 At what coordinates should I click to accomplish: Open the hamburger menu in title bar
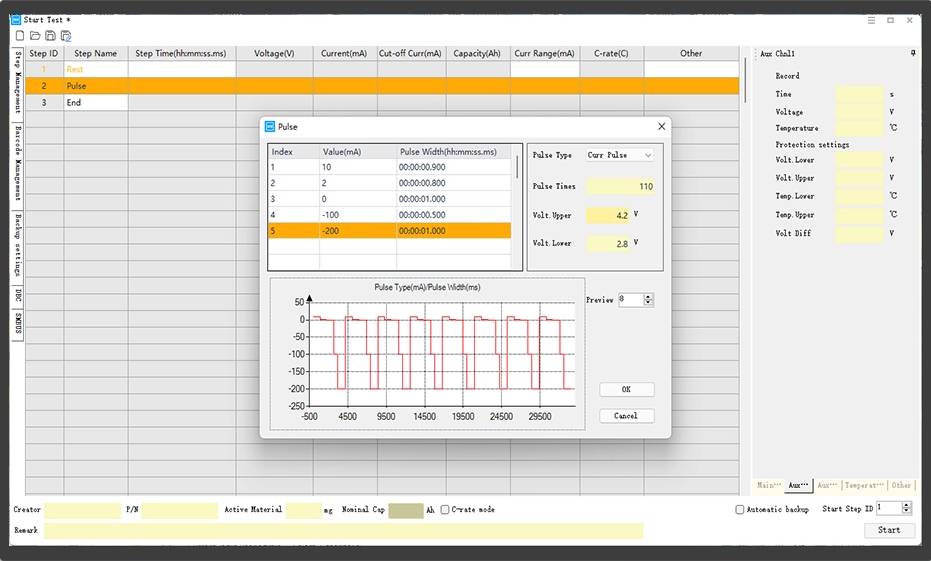tap(872, 20)
